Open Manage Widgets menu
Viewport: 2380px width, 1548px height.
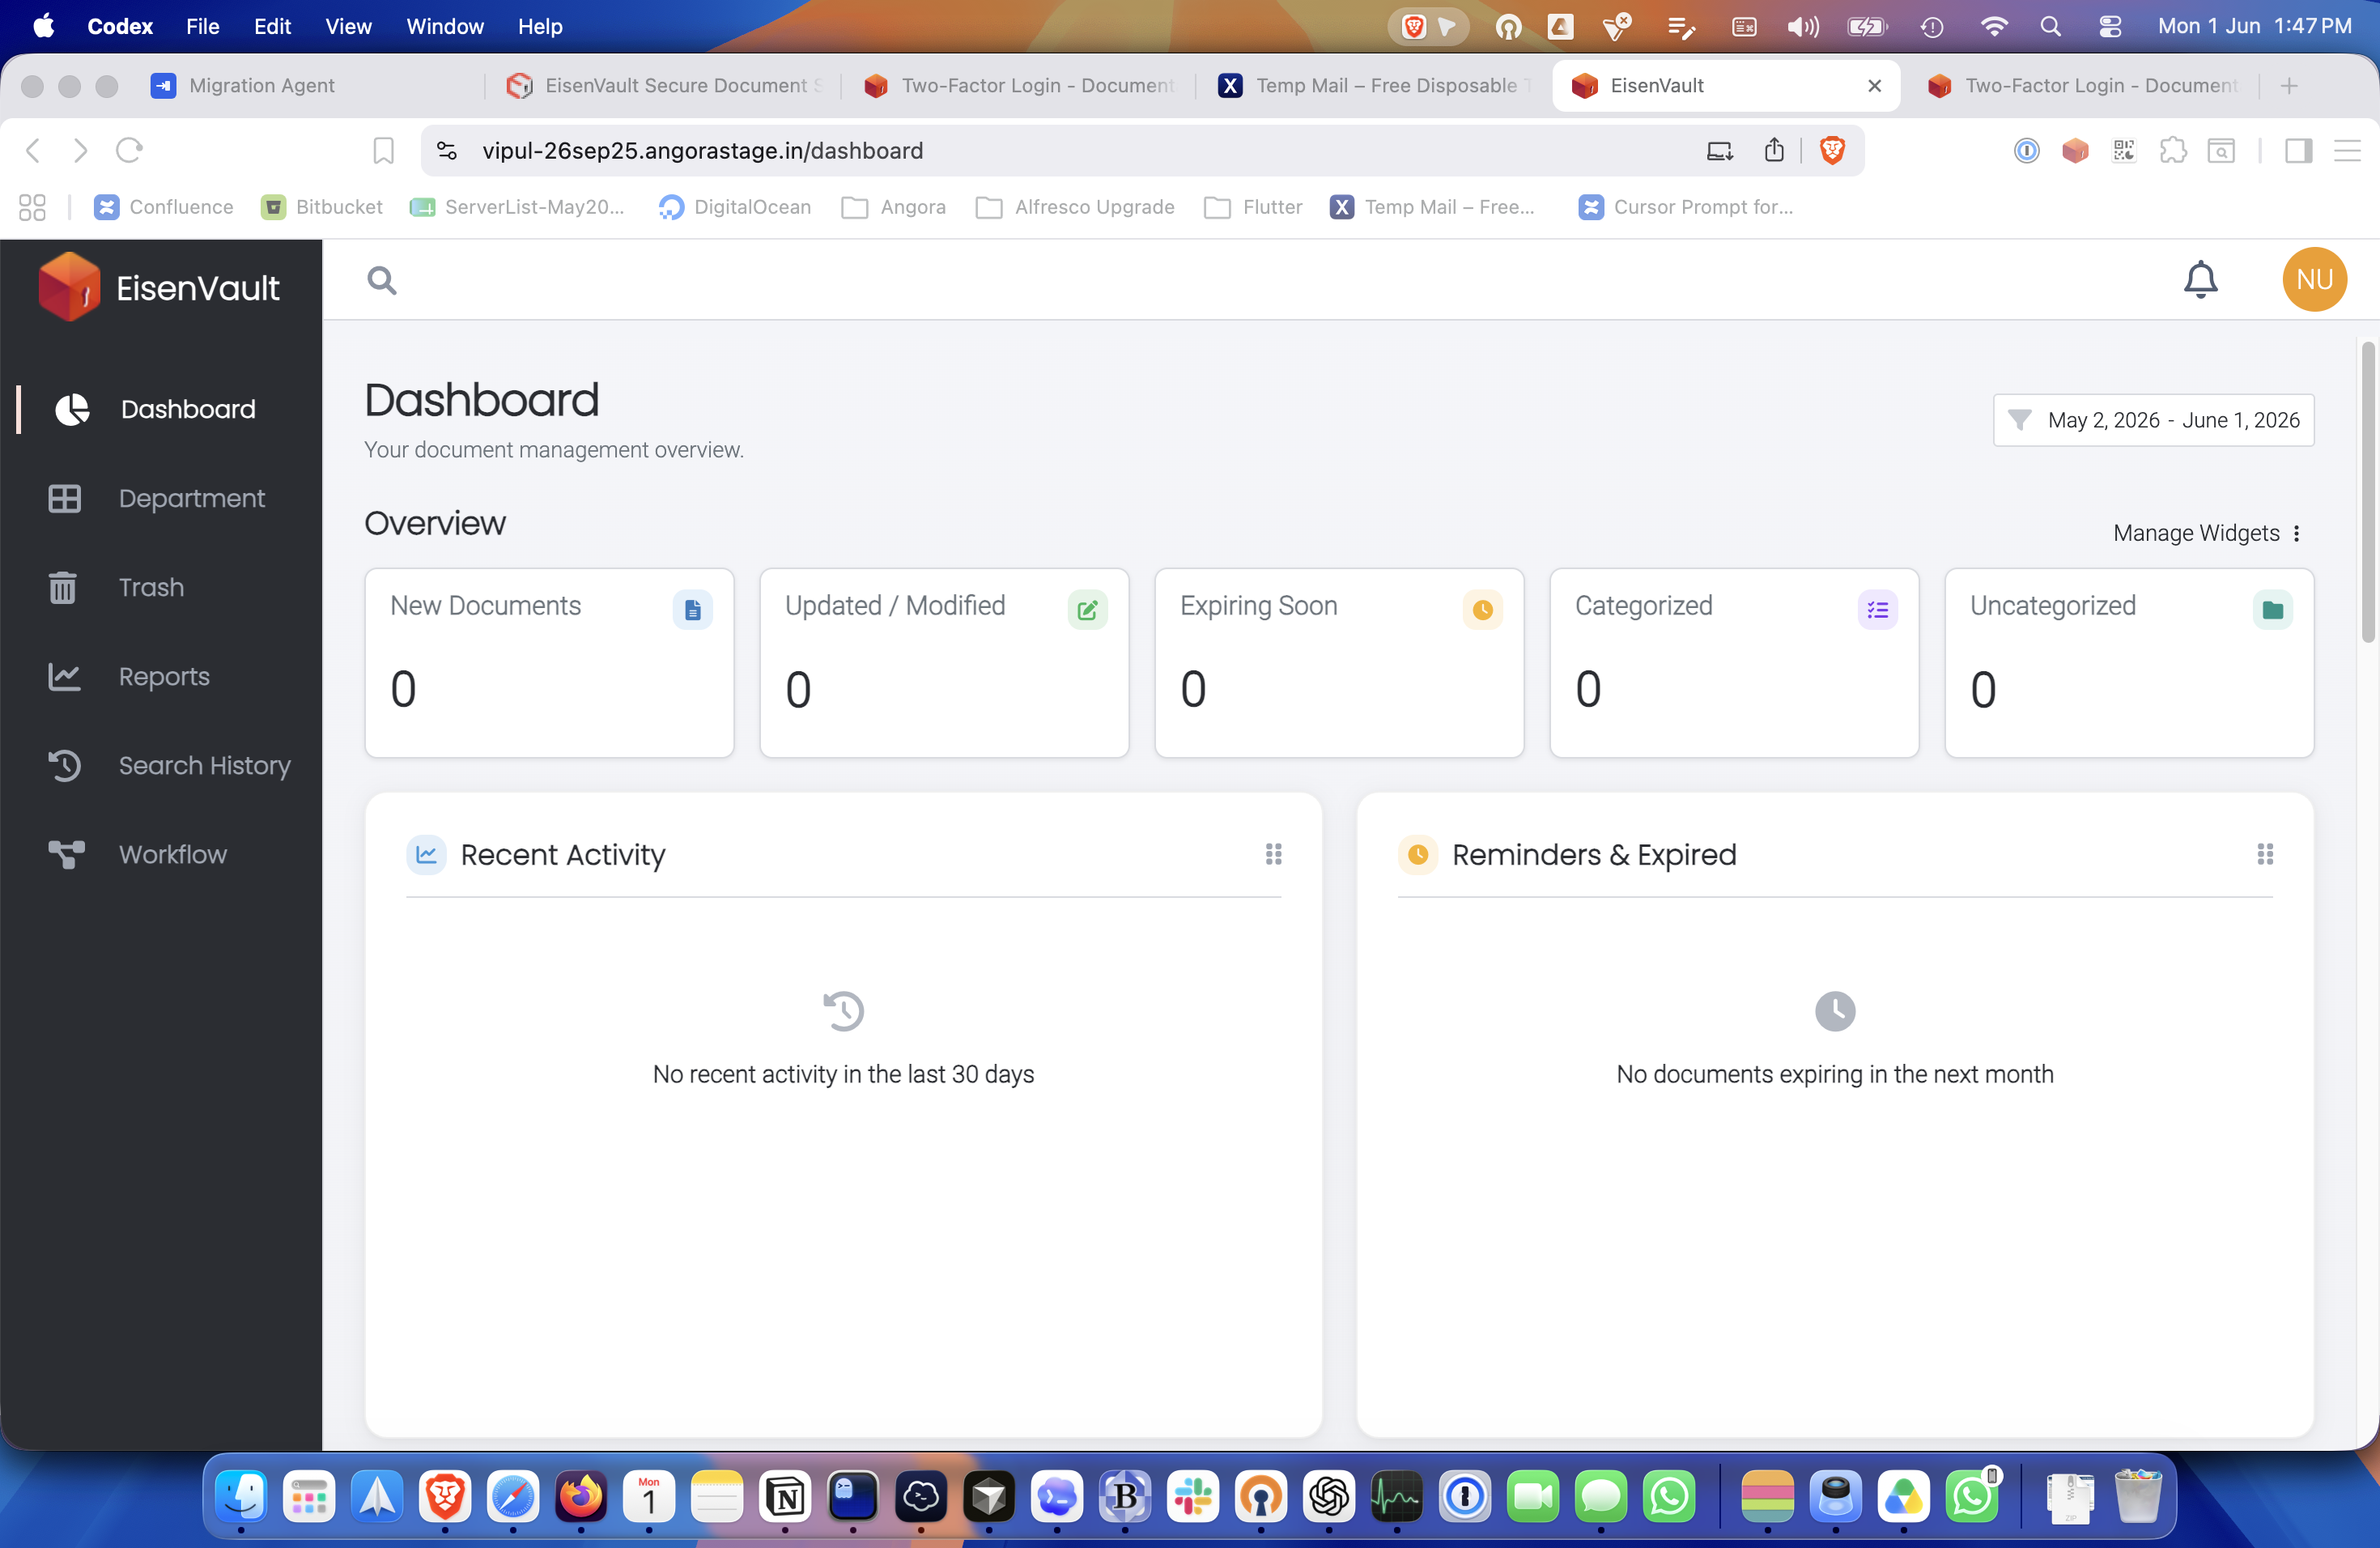pos(2208,533)
